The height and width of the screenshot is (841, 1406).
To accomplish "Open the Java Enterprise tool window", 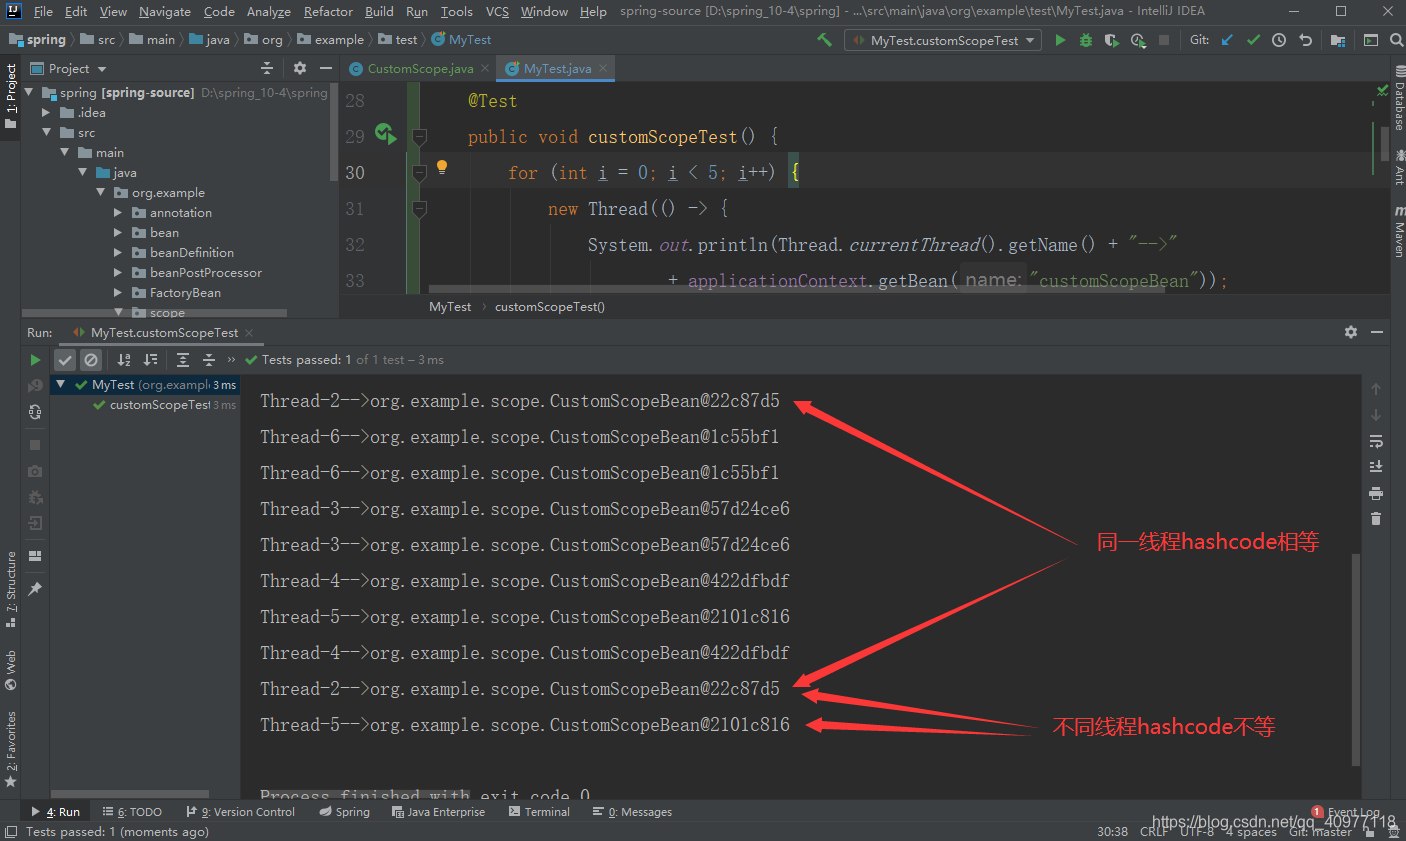I will [x=438, y=812].
